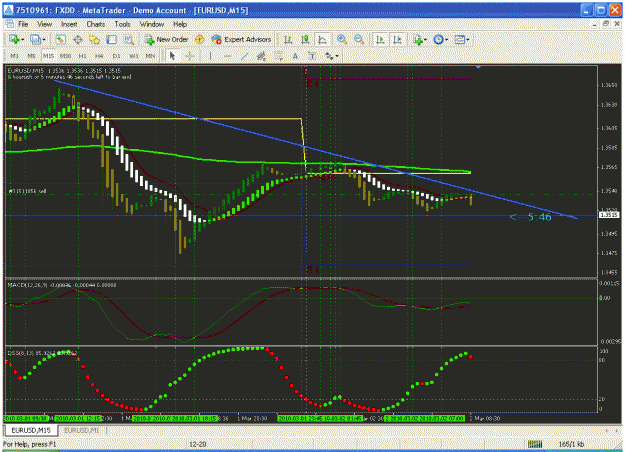This screenshot has width=625, height=452.
Task: Select the Horizontal Line drawing tool
Action: (x=228, y=56)
